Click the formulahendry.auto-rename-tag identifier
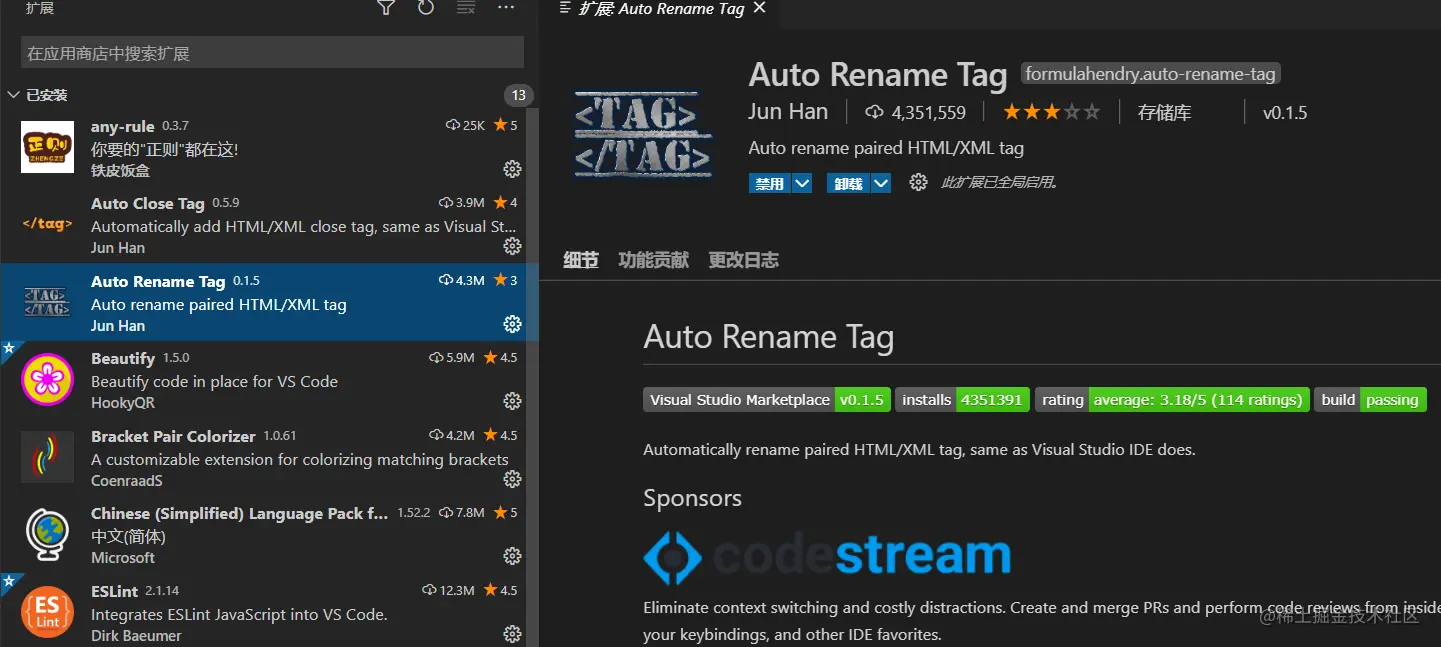1441x647 pixels. pyautogui.click(x=1151, y=74)
